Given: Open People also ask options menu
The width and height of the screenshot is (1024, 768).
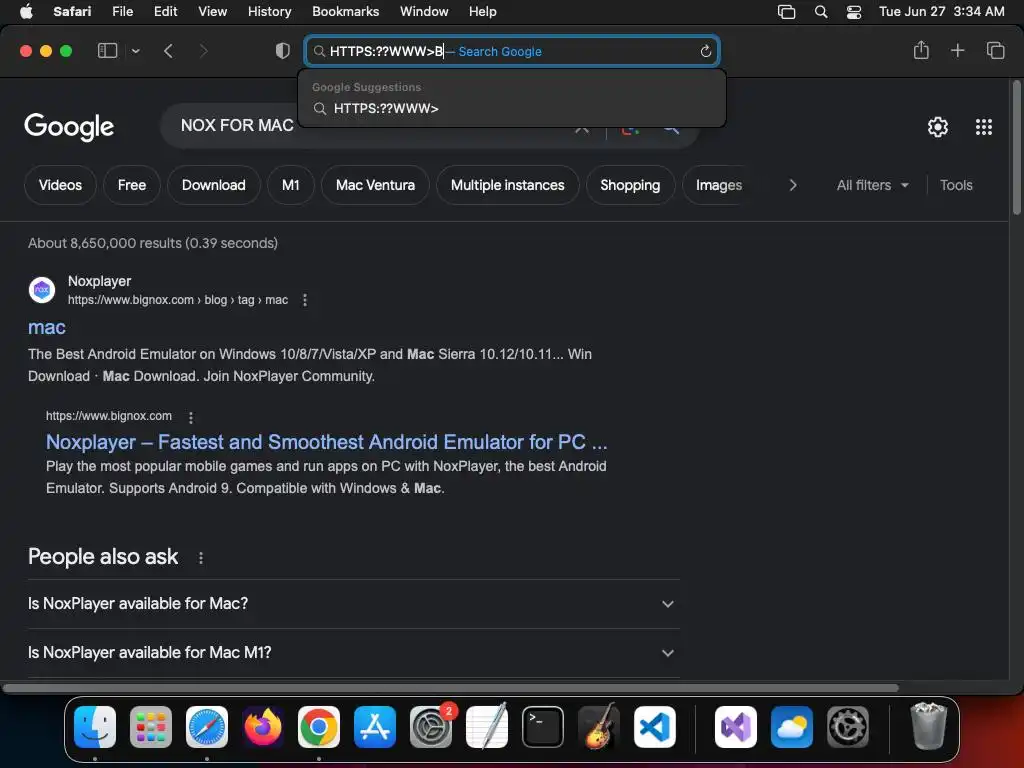Looking at the screenshot, I should click(200, 558).
